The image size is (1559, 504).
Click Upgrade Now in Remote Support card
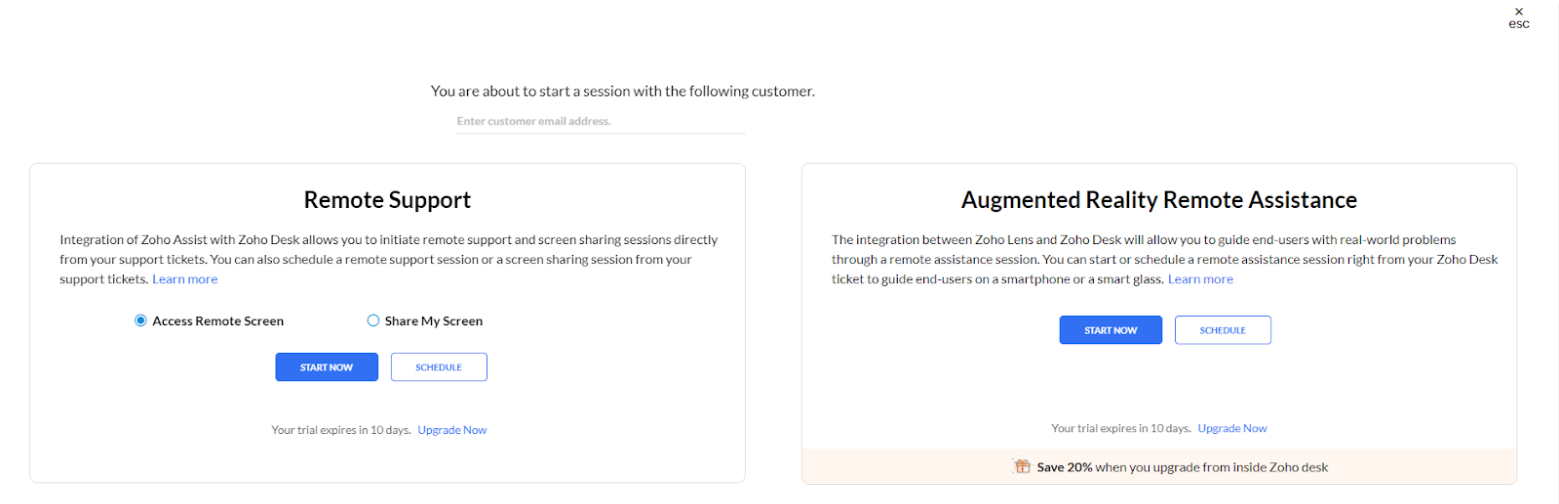(x=452, y=430)
